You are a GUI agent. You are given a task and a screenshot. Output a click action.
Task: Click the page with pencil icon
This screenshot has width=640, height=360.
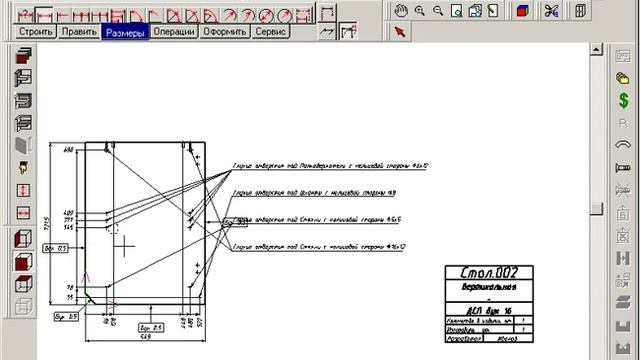(493, 11)
